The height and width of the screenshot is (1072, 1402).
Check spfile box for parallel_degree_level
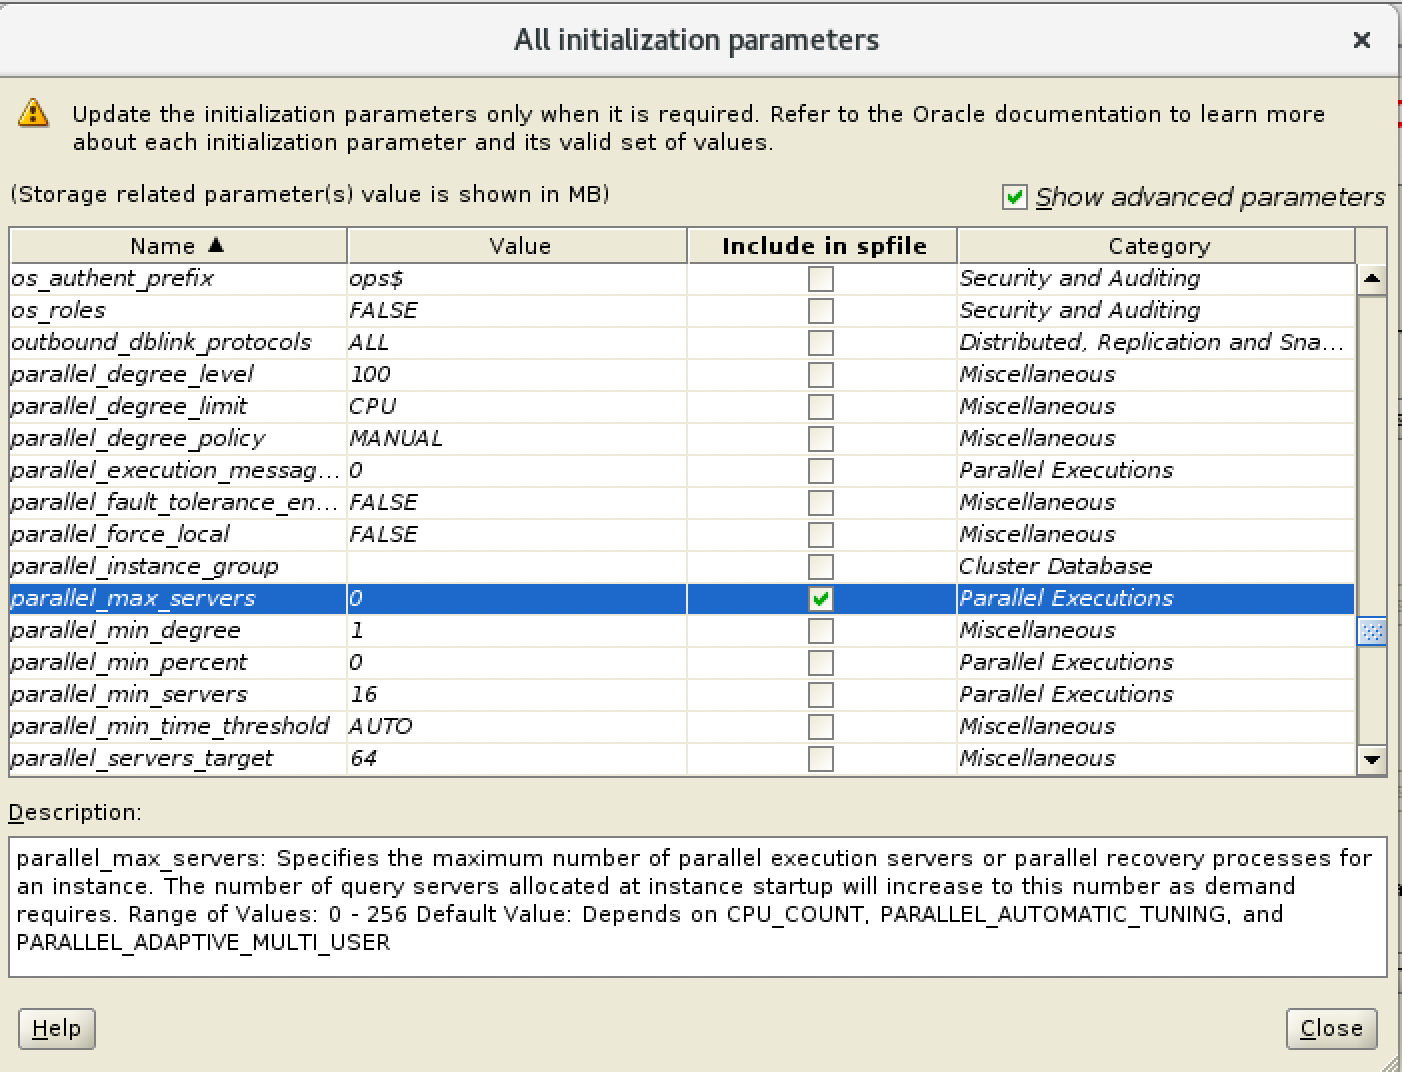click(821, 375)
